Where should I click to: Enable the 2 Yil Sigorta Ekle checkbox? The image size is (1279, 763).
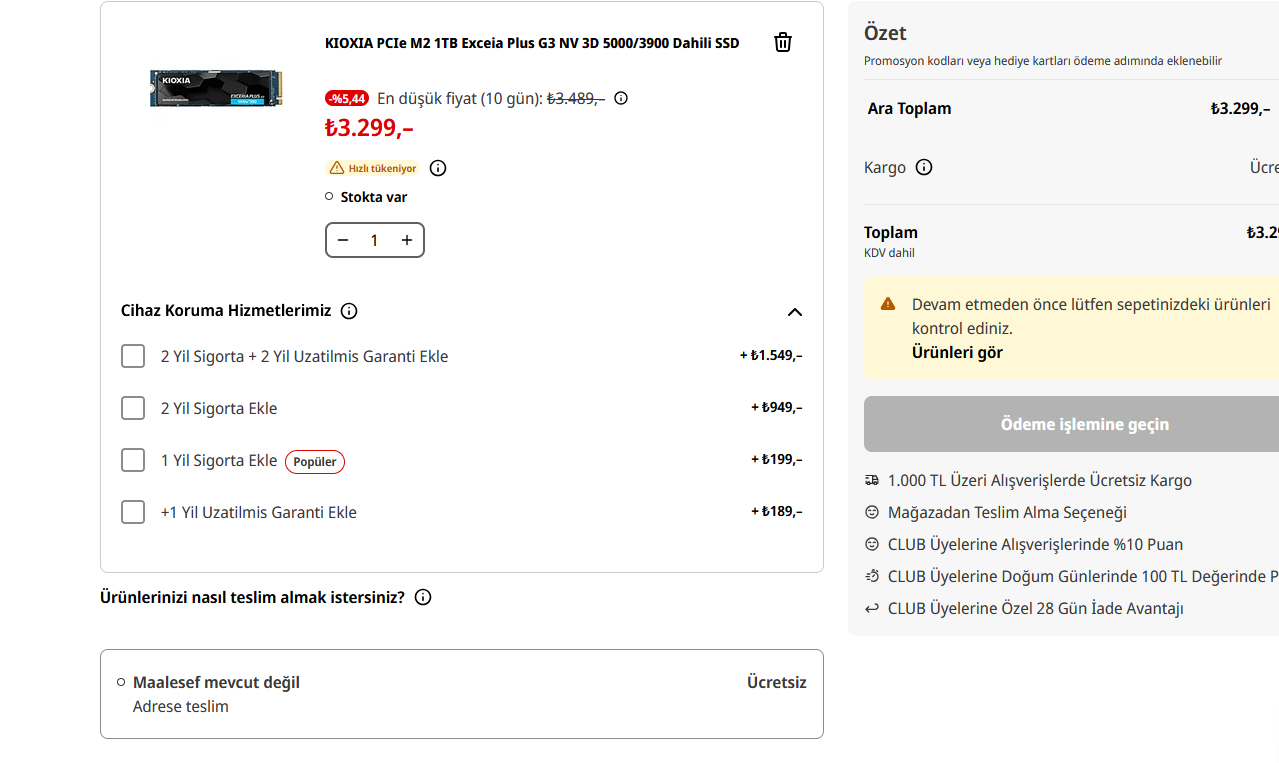pos(133,408)
